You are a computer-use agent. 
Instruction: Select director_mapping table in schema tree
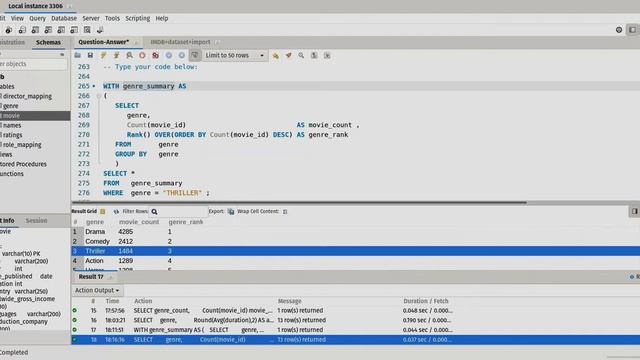(27, 96)
